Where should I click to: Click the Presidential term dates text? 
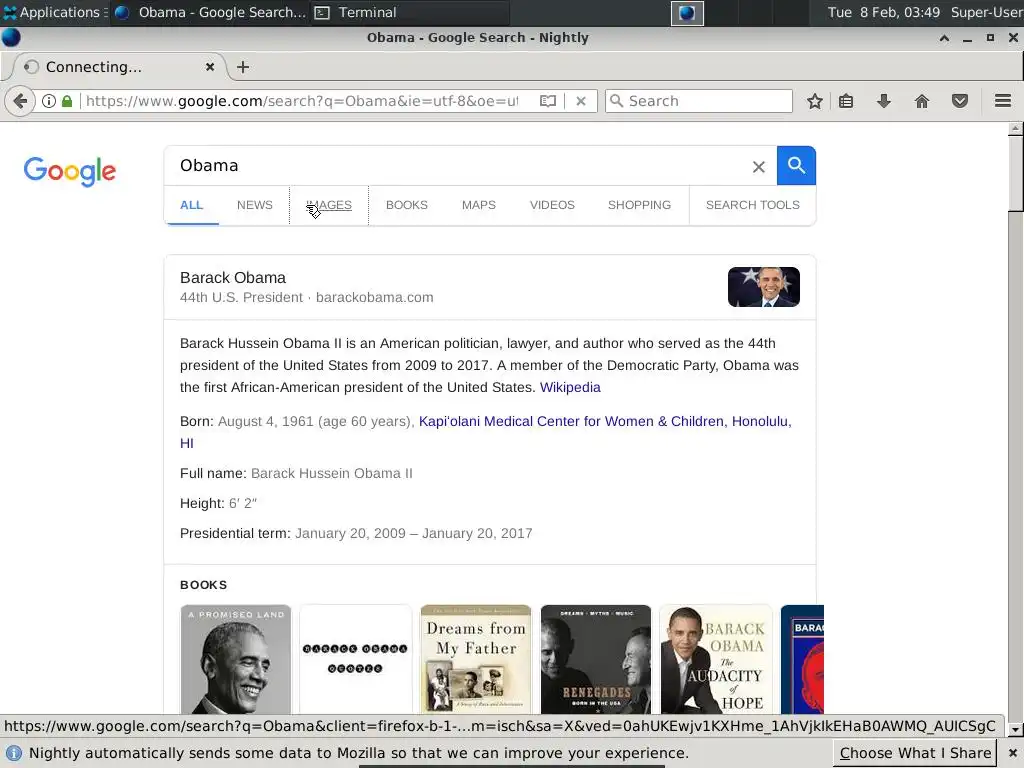pos(413,534)
